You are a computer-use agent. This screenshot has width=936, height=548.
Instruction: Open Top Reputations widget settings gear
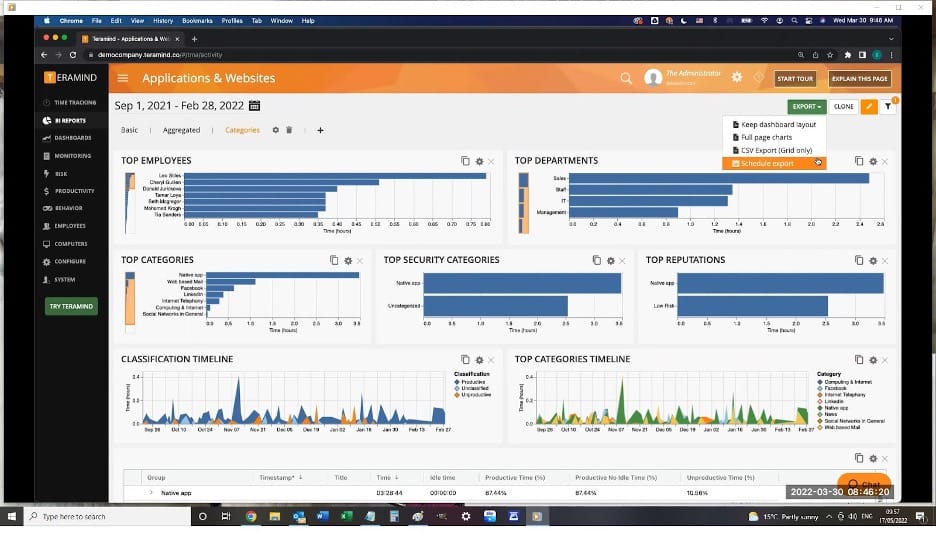[873, 260]
